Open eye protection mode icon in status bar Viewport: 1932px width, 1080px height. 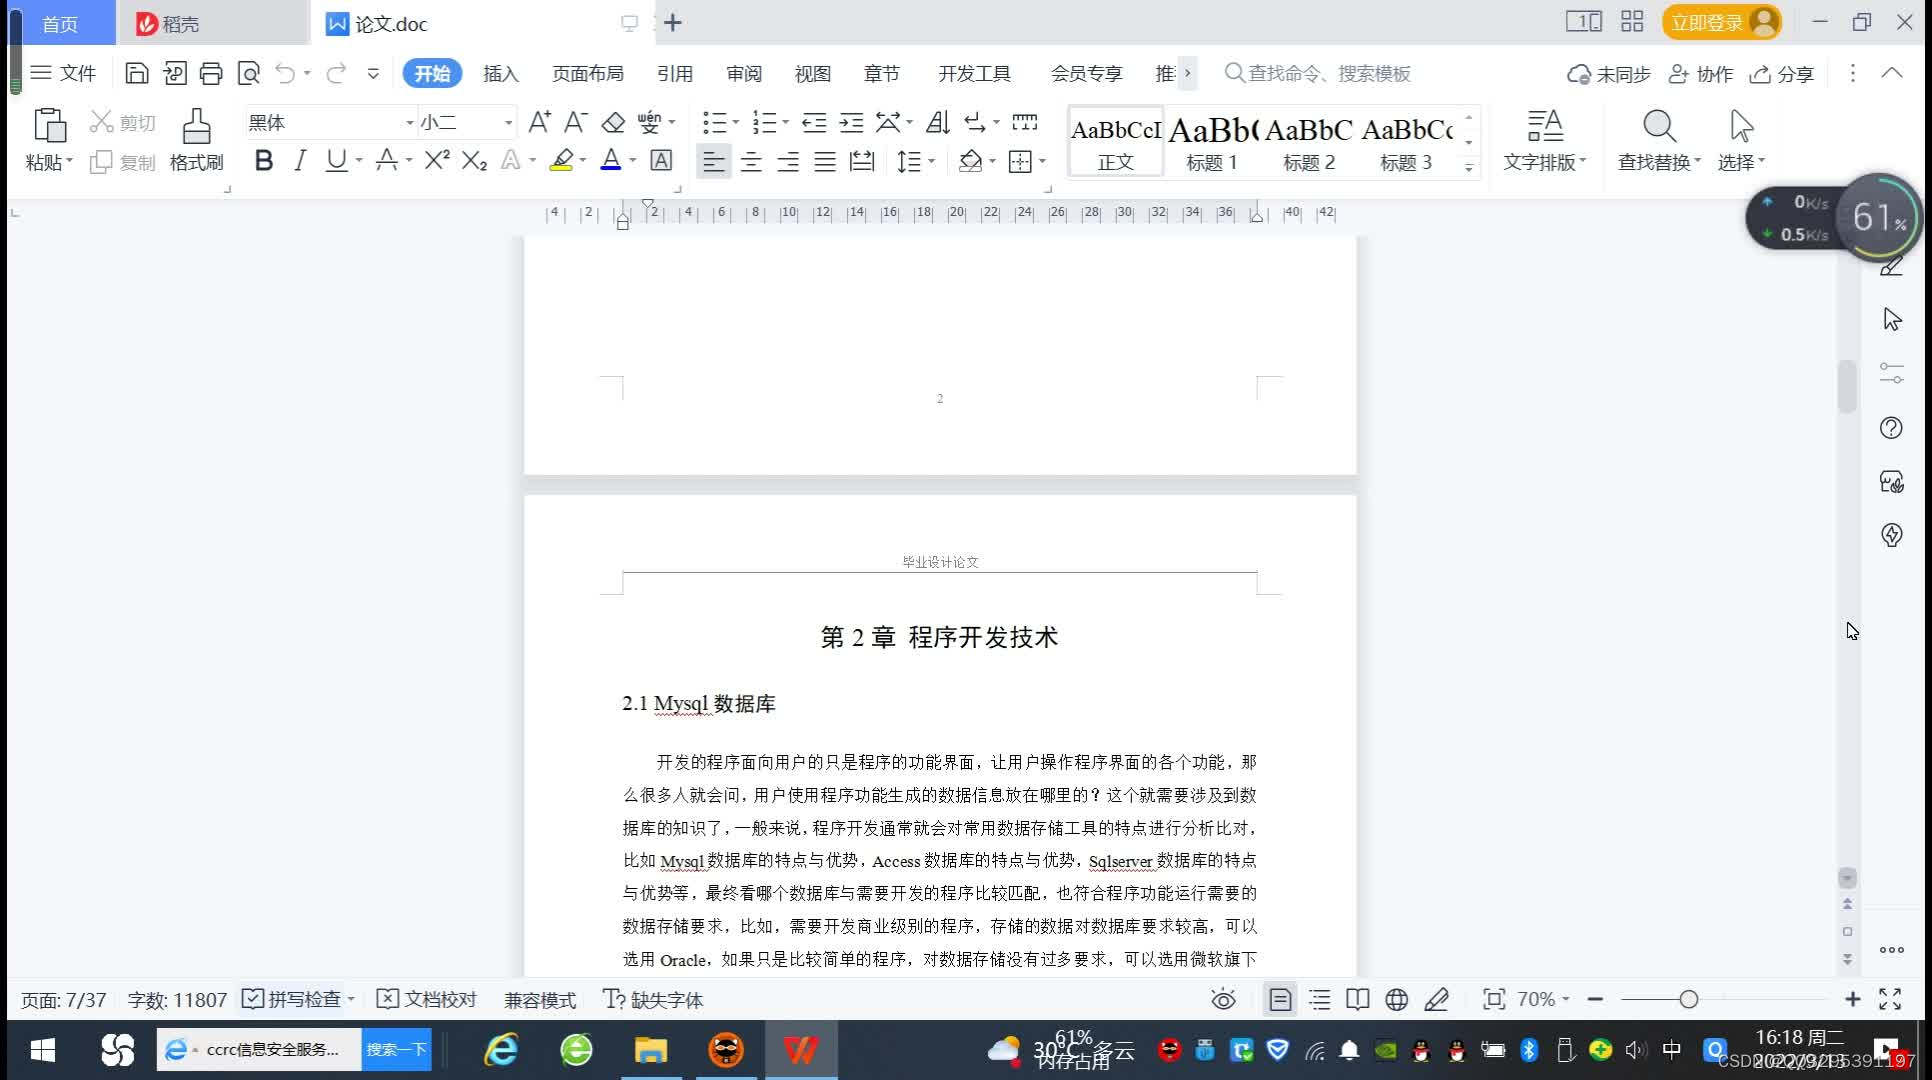(x=1223, y=999)
